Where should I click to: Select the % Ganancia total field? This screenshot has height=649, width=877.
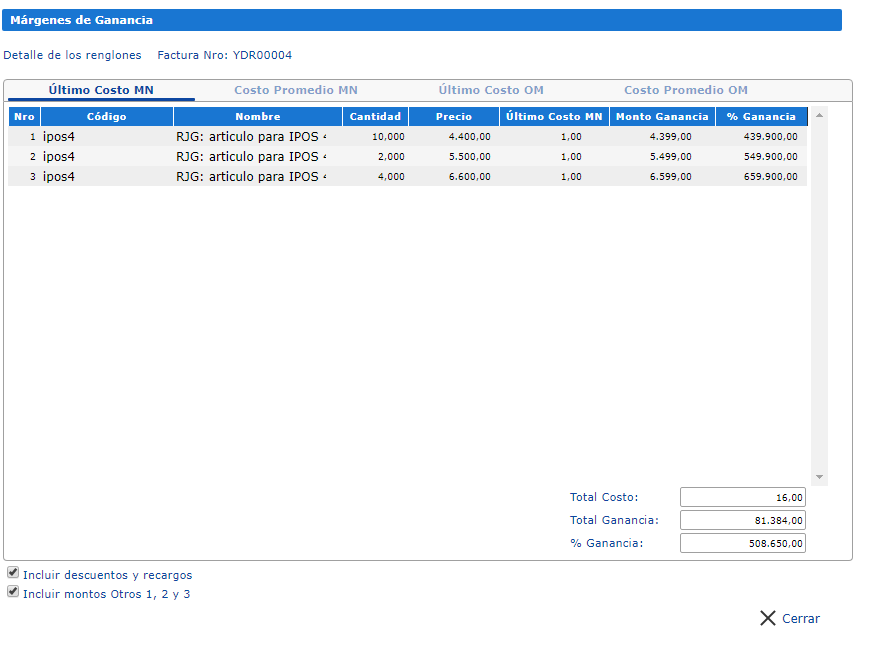pyautogui.click(x=742, y=543)
